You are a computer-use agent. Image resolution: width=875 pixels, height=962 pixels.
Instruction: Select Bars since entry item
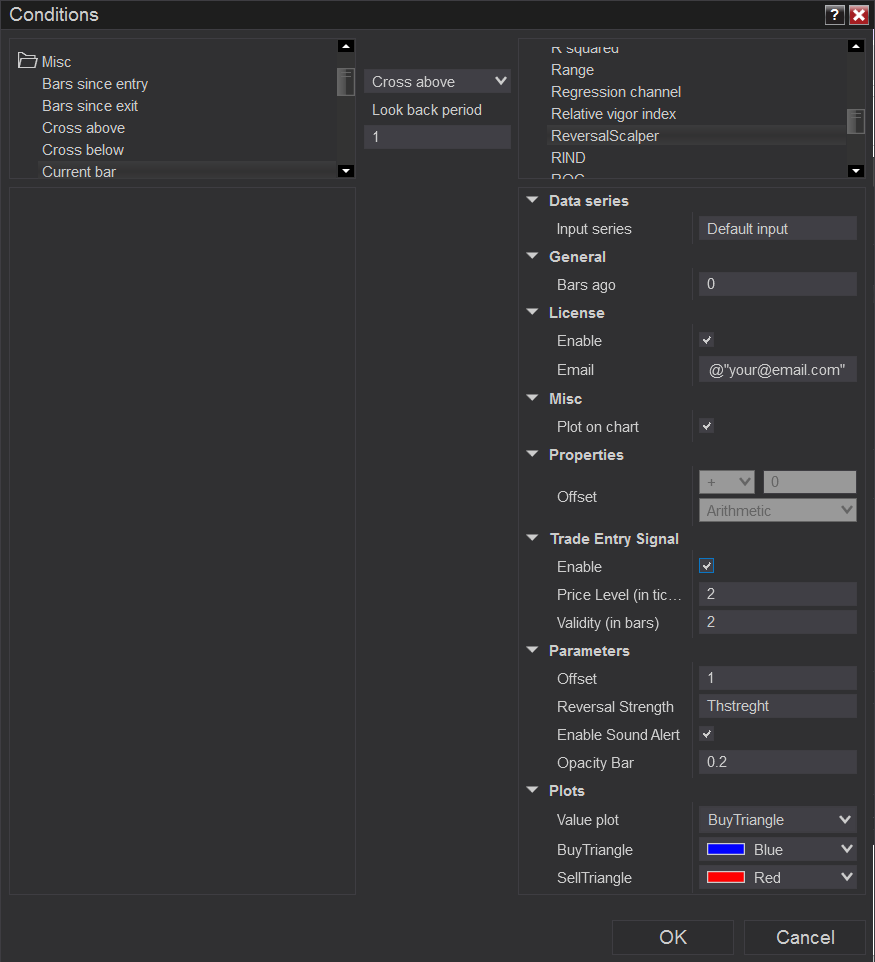(95, 84)
